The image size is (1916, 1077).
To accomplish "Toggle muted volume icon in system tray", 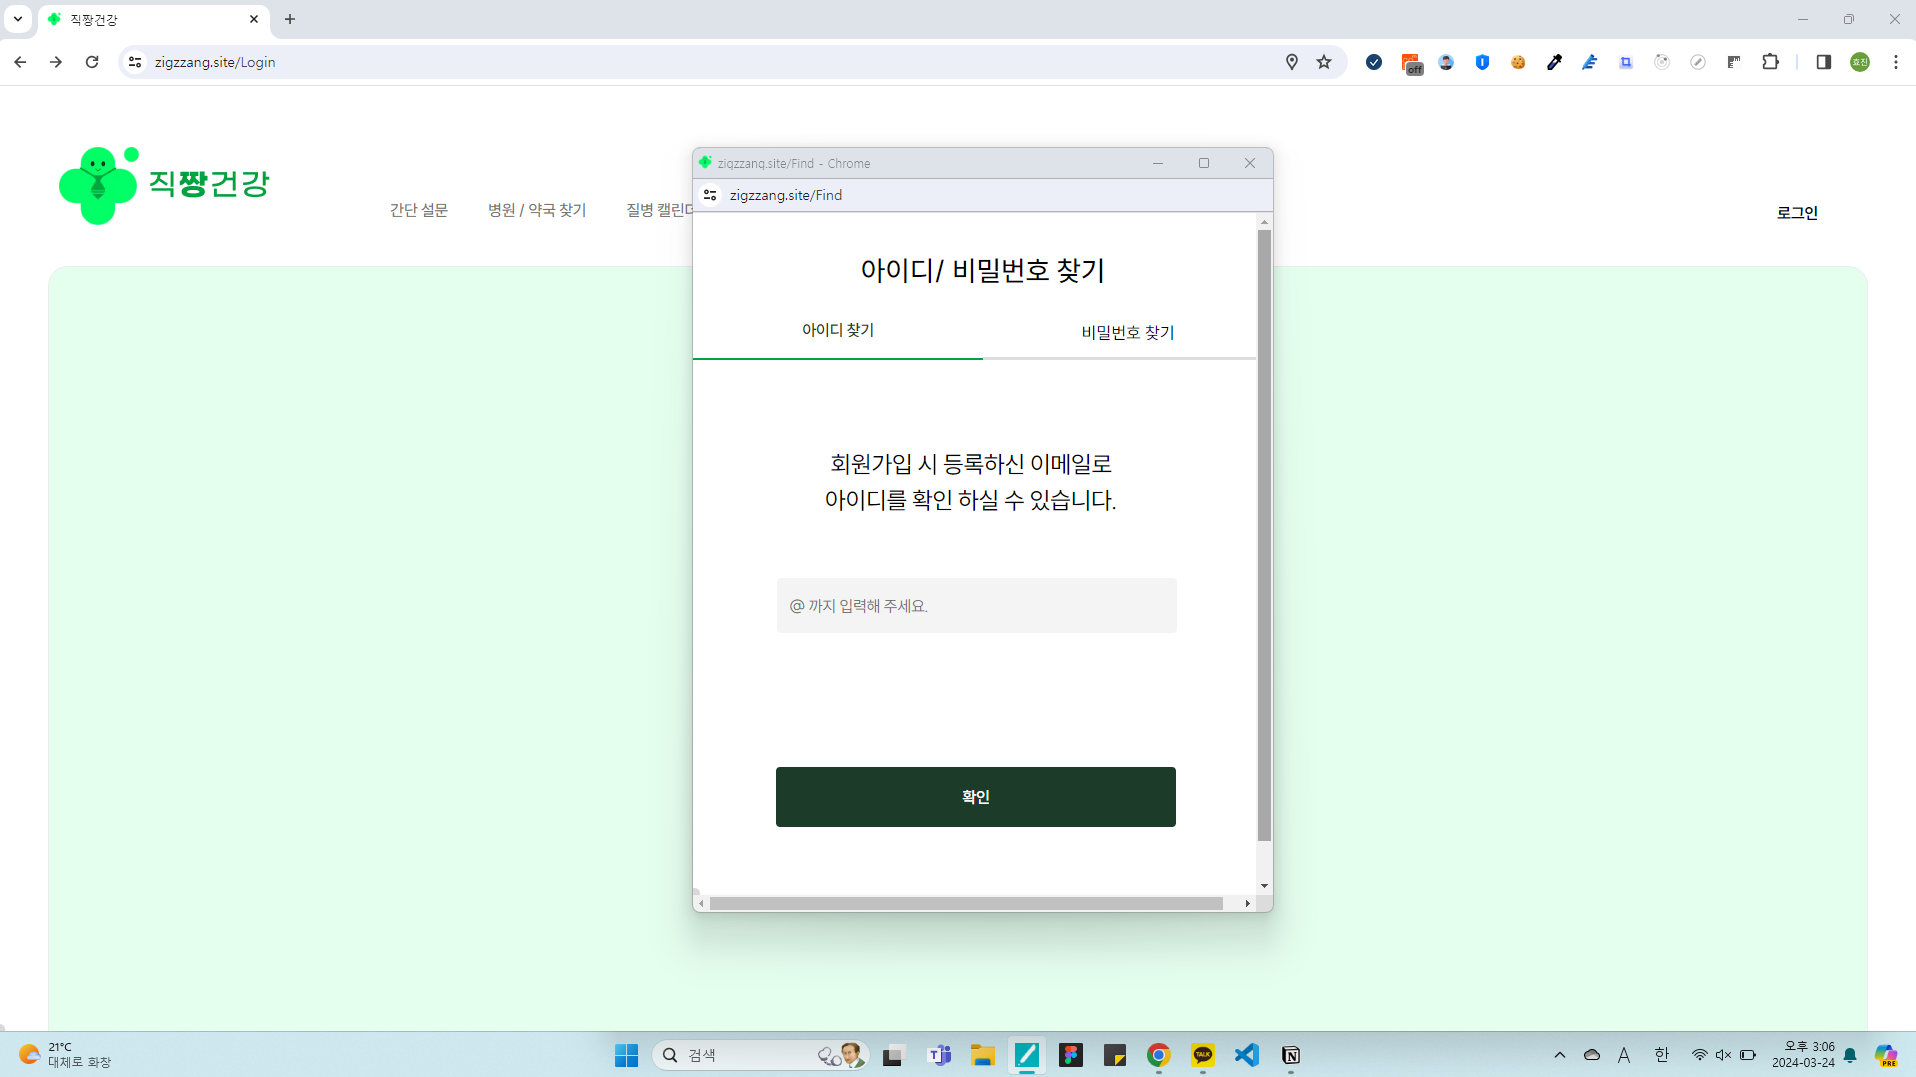I will (x=1723, y=1055).
